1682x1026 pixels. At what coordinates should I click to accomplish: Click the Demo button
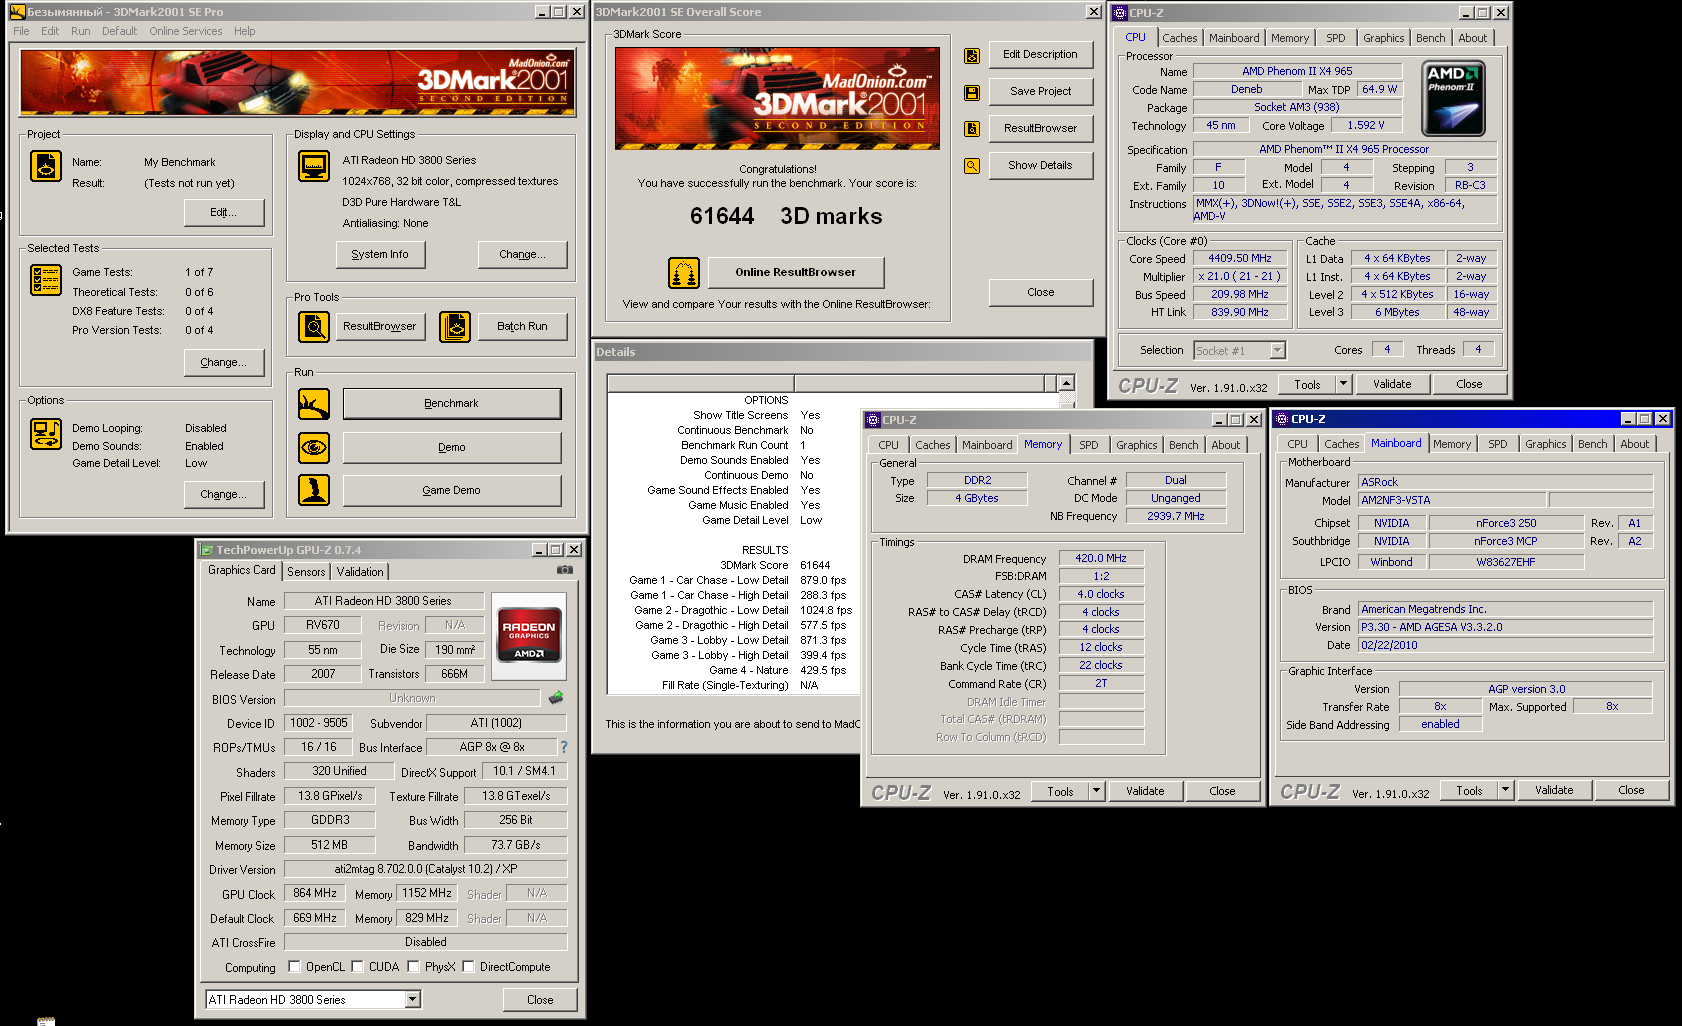[452, 448]
